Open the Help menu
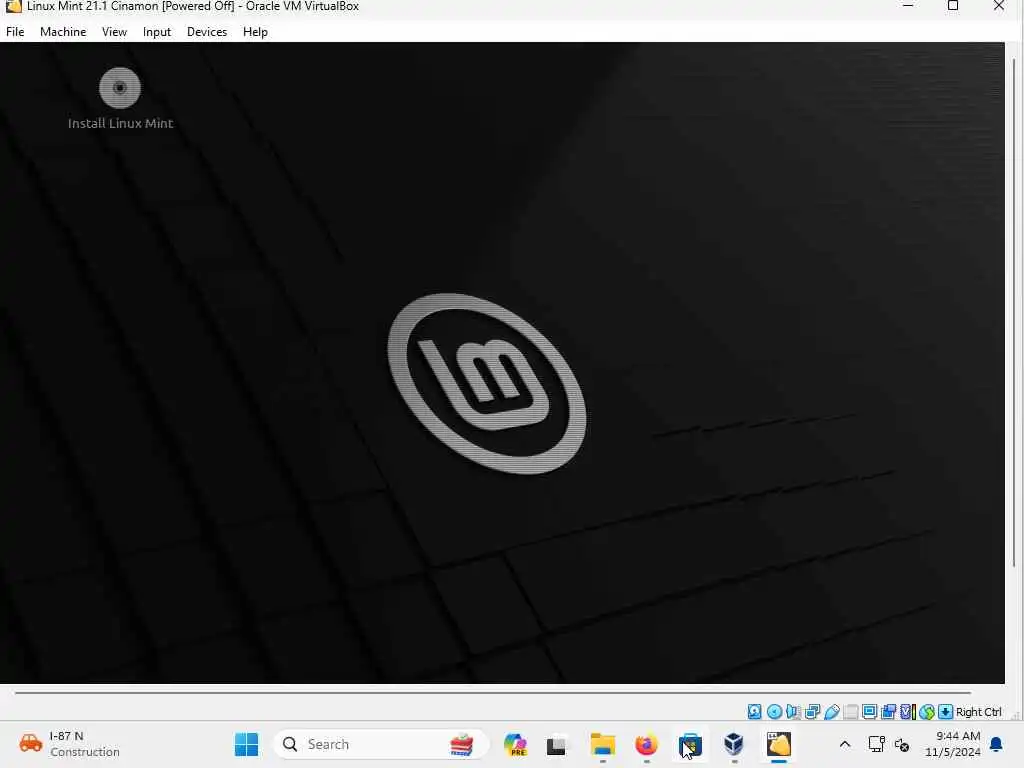 (255, 31)
